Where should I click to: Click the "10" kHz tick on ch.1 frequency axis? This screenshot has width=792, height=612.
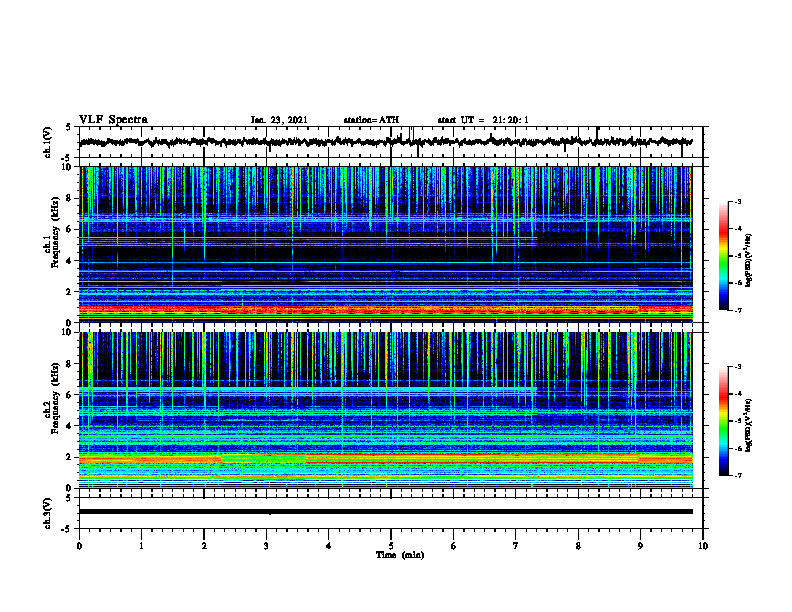pos(69,167)
